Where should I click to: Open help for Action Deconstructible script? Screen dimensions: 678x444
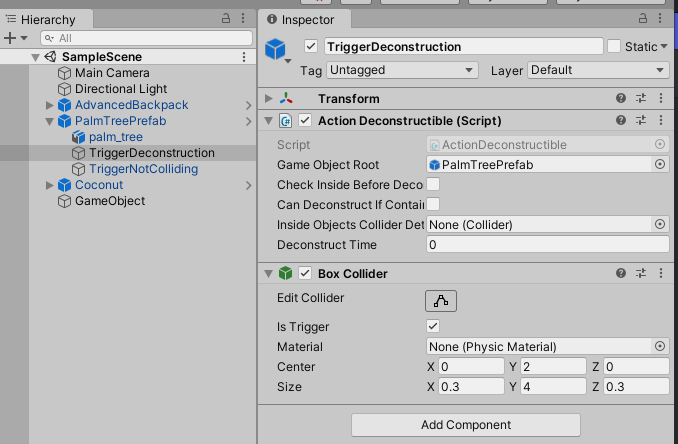coord(621,121)
